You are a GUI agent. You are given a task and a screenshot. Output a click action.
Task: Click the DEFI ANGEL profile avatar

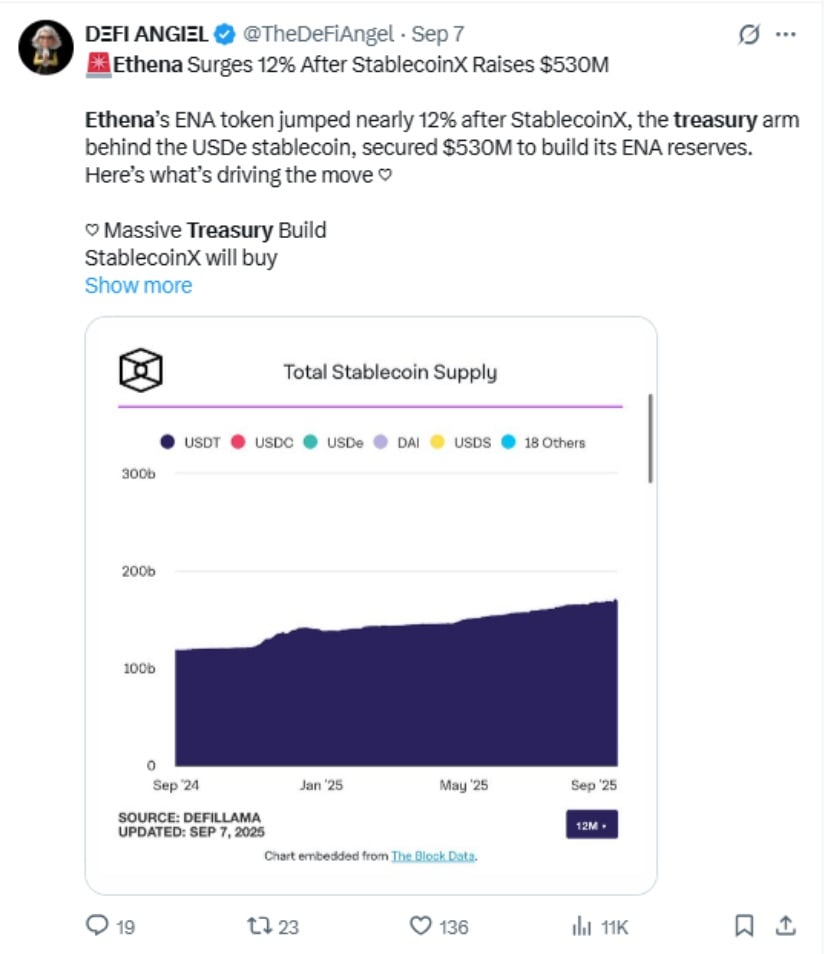(46, 47)
